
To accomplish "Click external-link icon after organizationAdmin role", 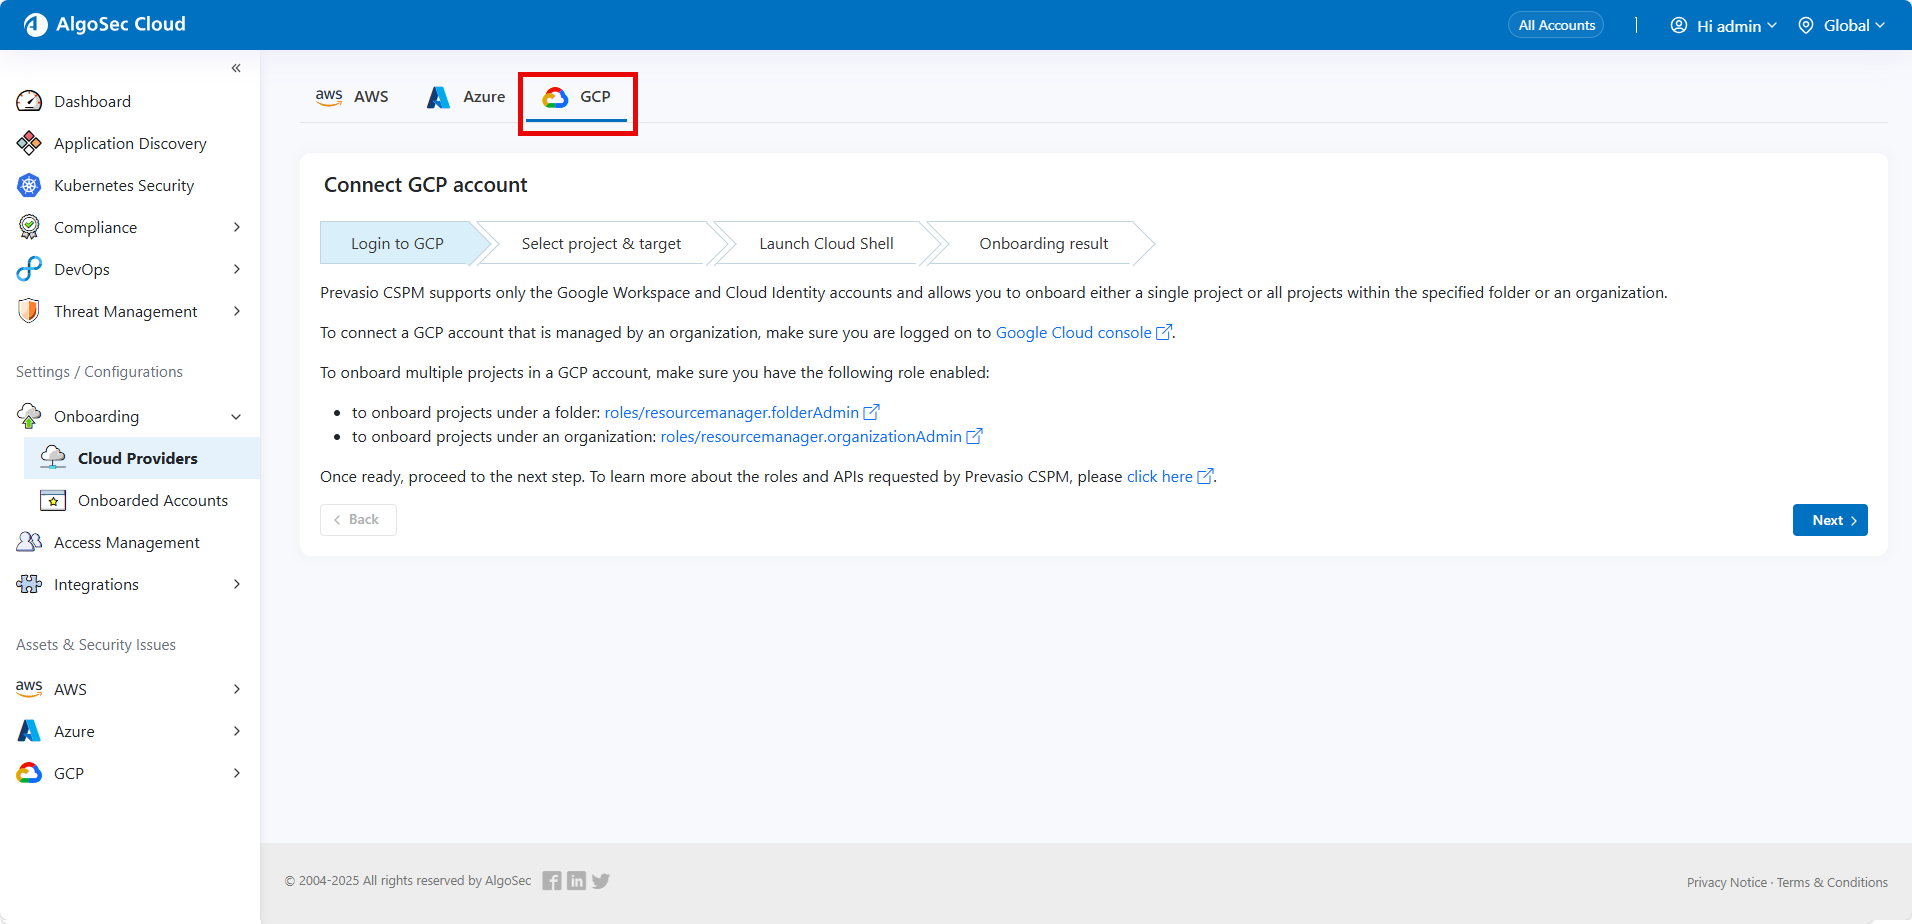I will coord(975,436).
